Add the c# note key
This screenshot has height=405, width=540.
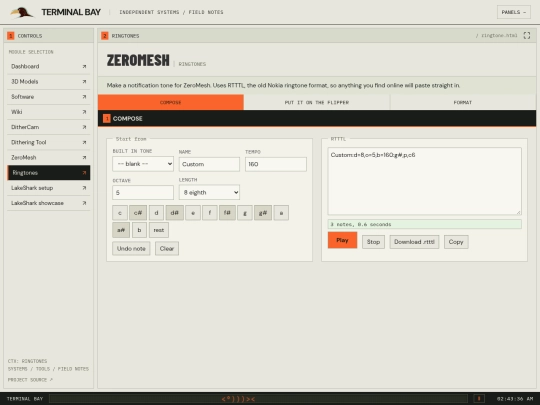pos(138,213)
